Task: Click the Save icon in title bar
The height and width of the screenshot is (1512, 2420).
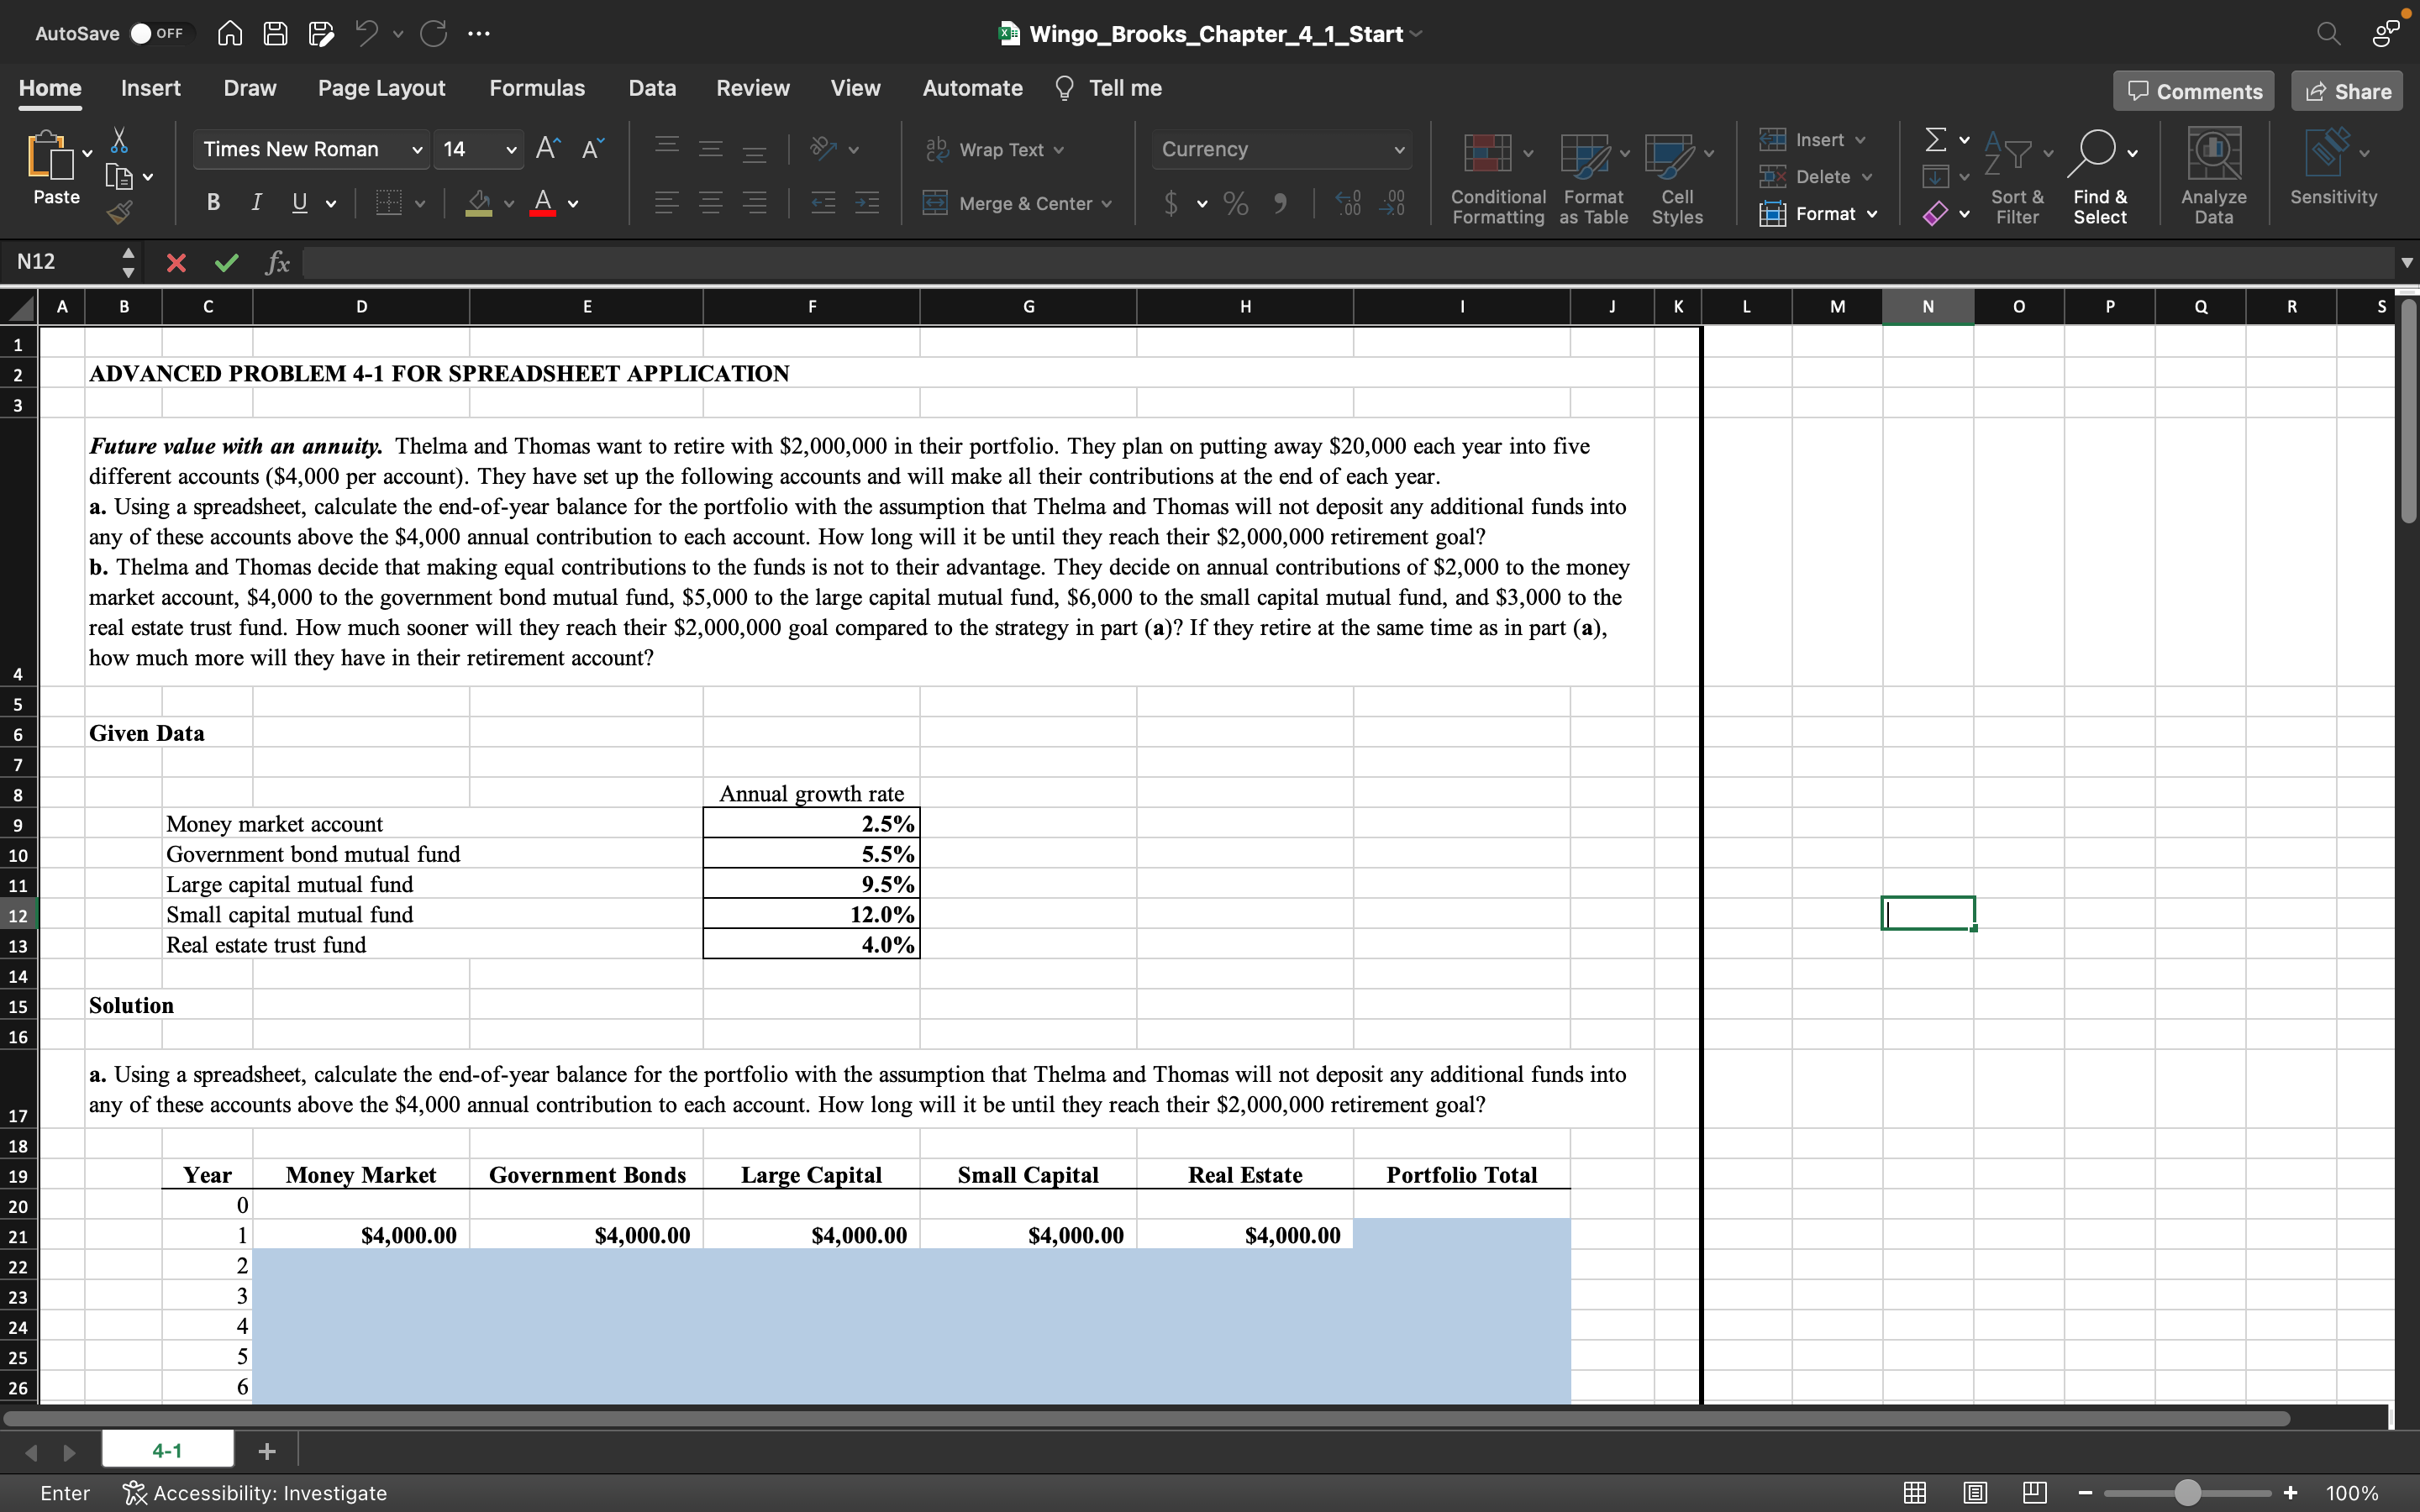Action: click(275, 34)
